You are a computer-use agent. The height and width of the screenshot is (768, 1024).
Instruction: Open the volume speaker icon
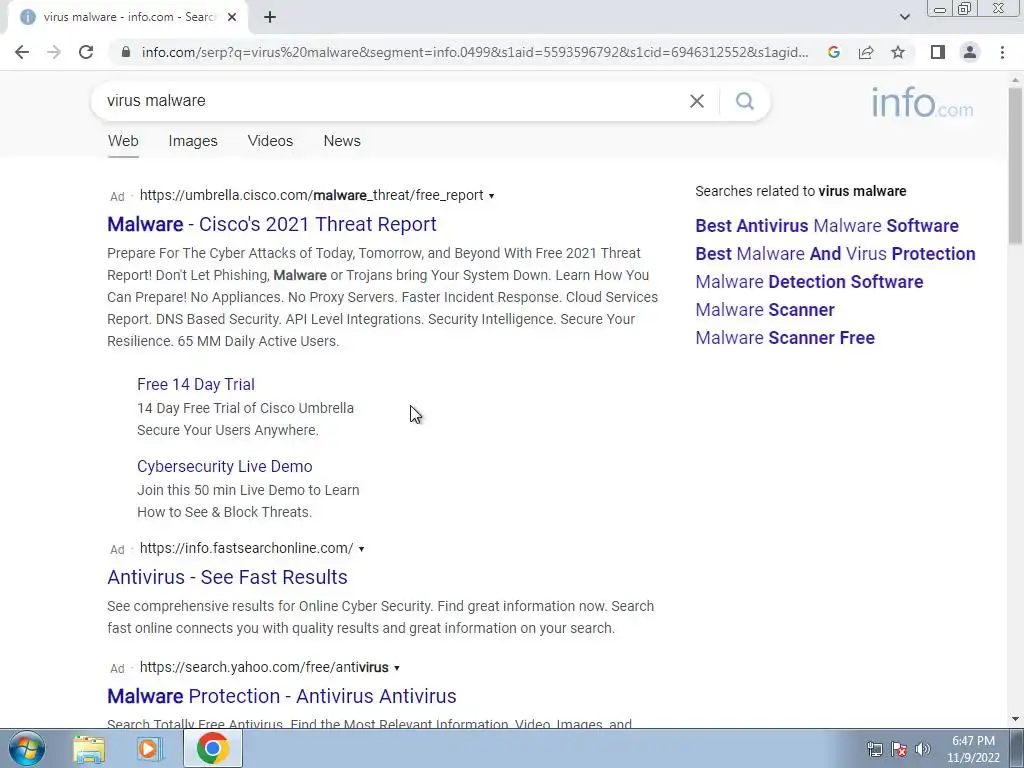923,749
